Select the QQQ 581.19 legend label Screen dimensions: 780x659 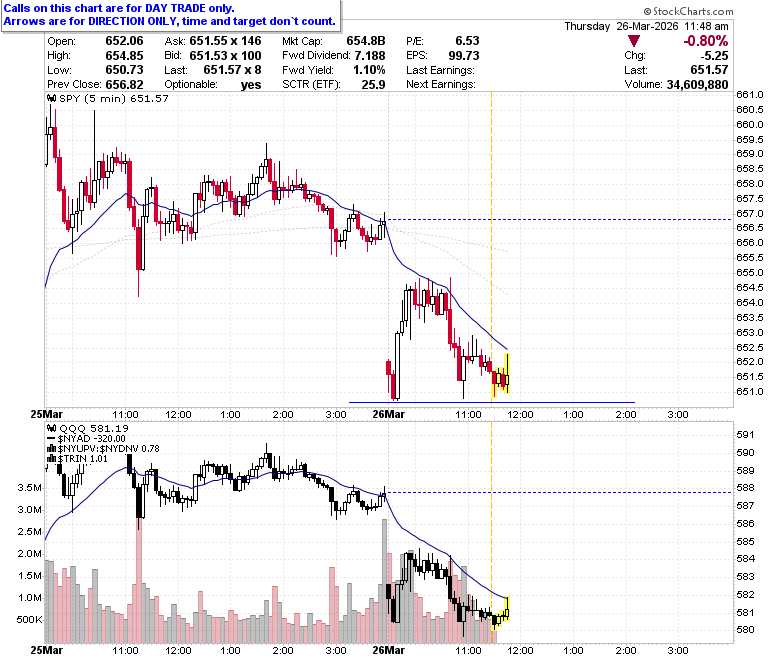(94, 428)
